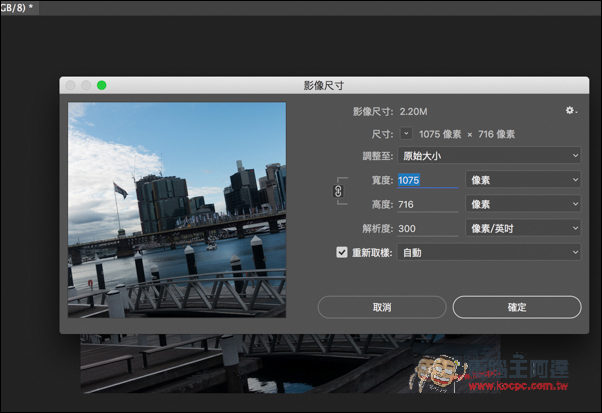Click the 寬度 field showing 1075
Viewport: 602px width, 413px height.
coord(427,180)
